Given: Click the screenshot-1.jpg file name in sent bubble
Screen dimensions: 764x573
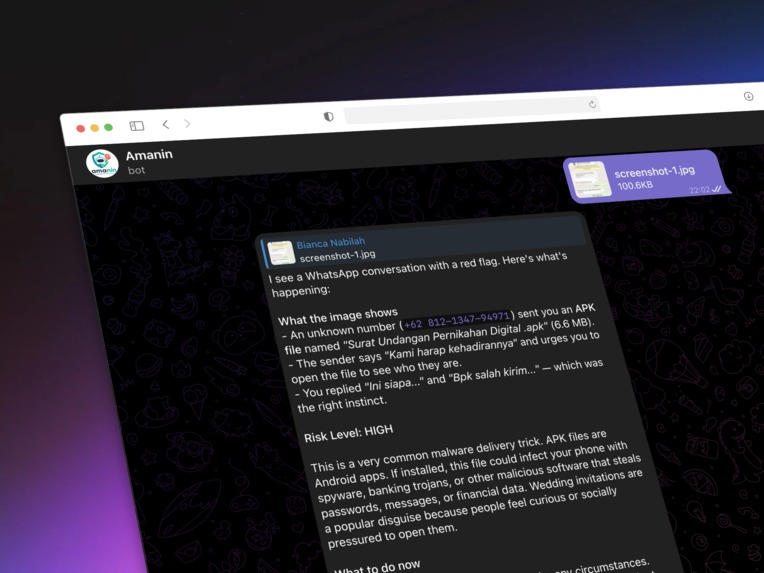Looking at the screenshot, I should (654, 172).
